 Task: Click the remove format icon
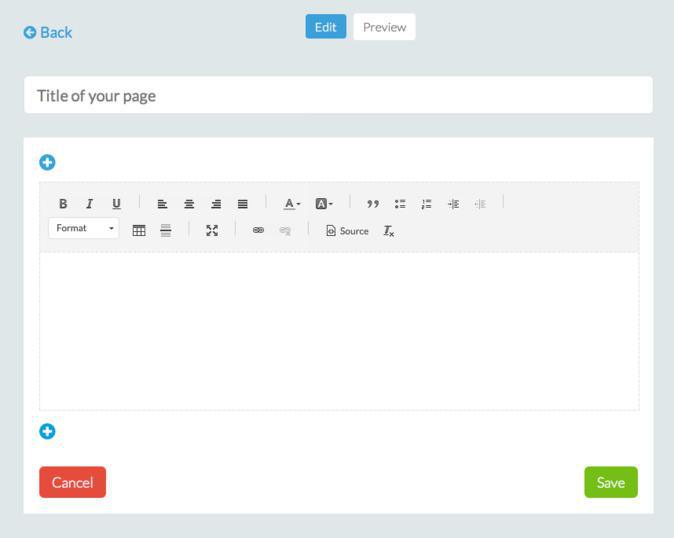389,231
